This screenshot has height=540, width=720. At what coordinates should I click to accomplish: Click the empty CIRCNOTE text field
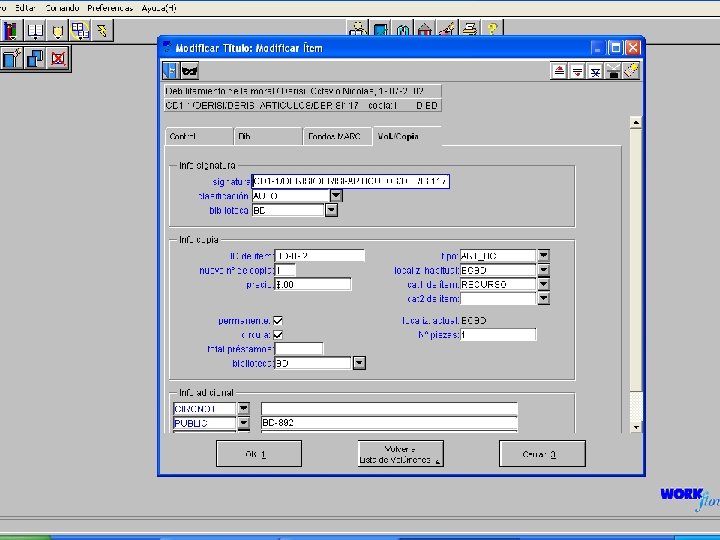389,408
